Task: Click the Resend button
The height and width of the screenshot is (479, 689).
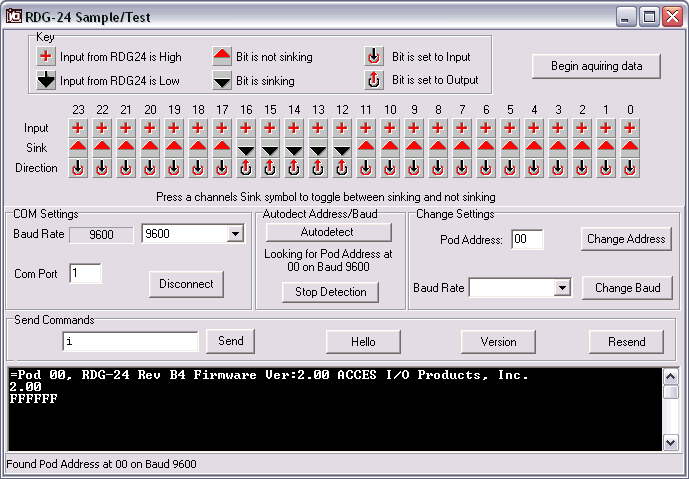Action: point(626,342)
